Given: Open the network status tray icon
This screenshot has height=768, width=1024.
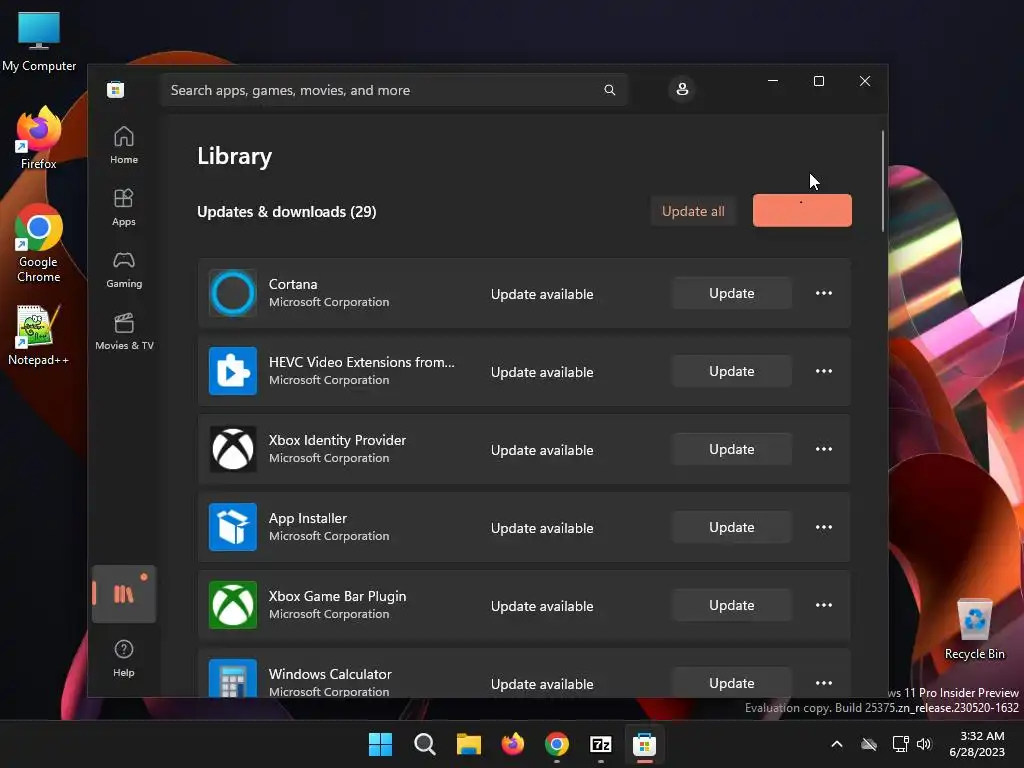Looking at the screenshot, I should pos(900,744).
